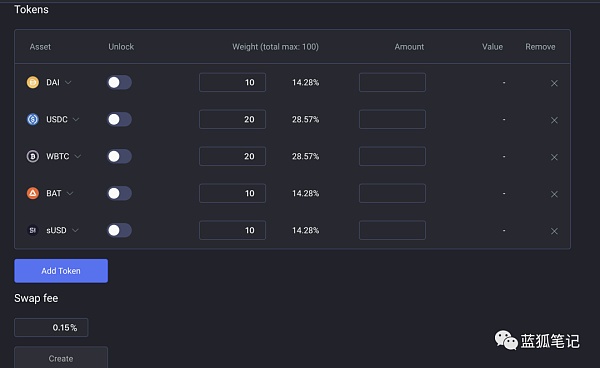Expand the WBTC asset selector
This screenshot has width=600, height=368.
coord(78,156)
